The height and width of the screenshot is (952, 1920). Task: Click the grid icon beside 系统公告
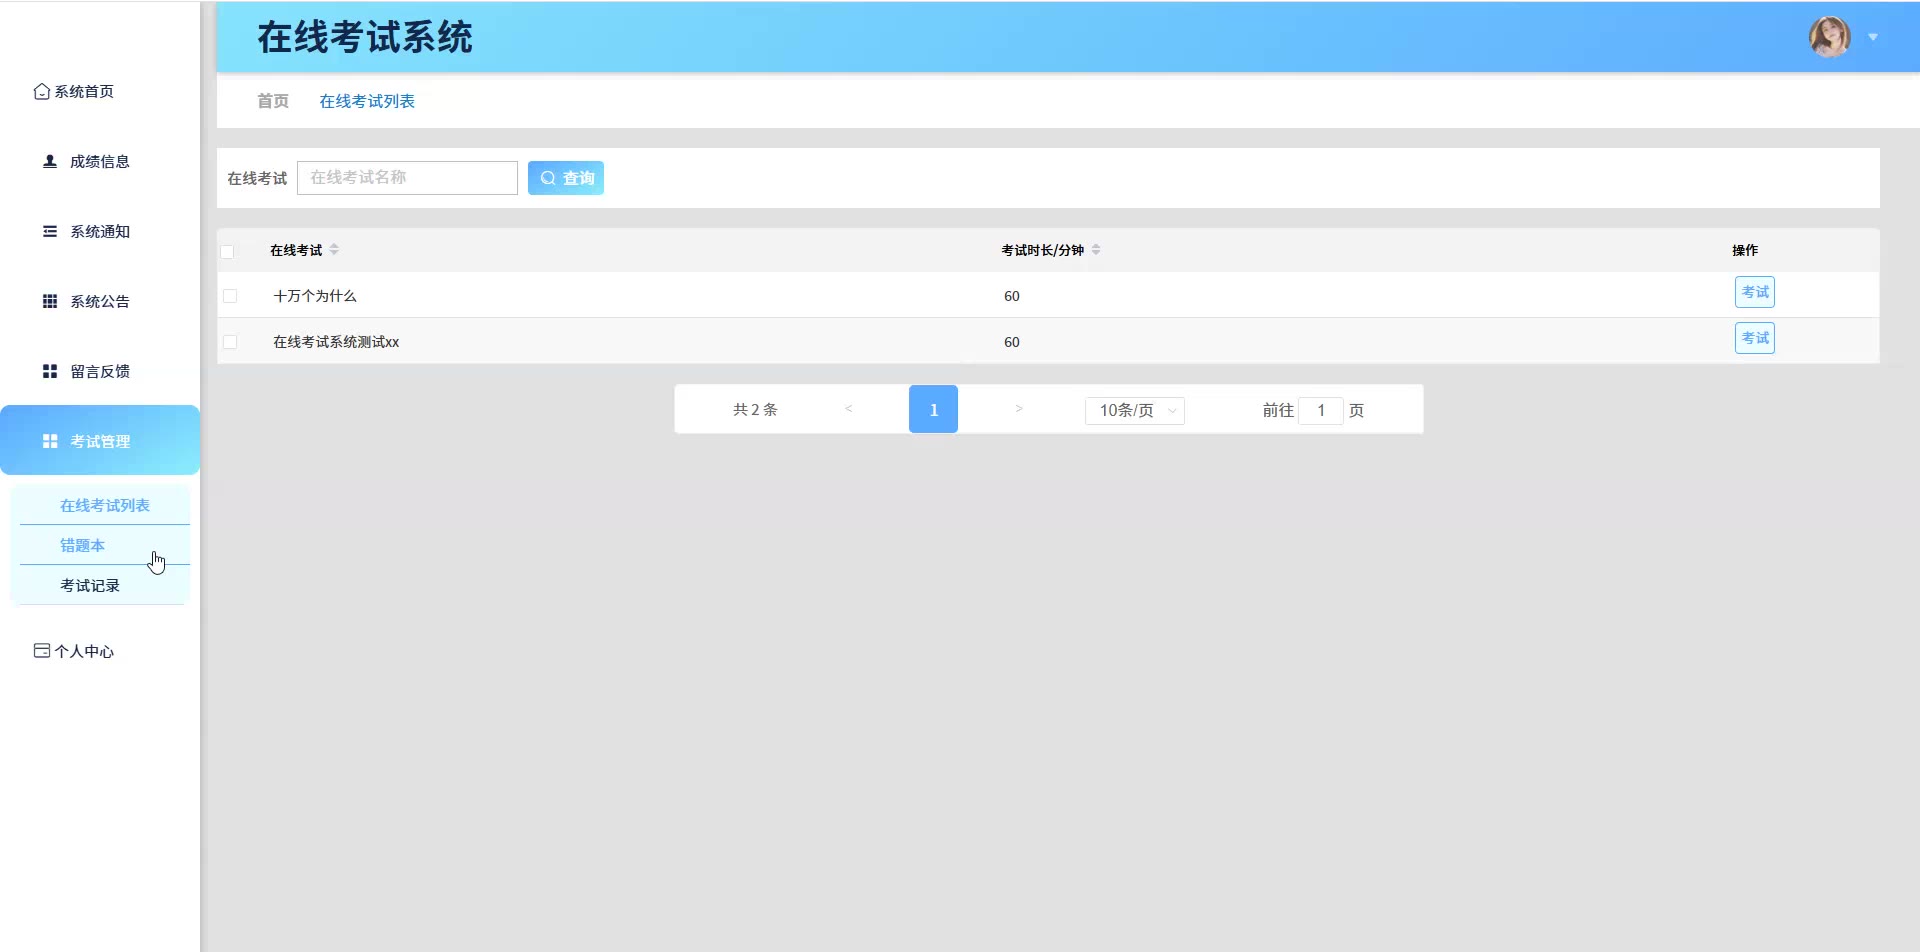pos(49,301)
